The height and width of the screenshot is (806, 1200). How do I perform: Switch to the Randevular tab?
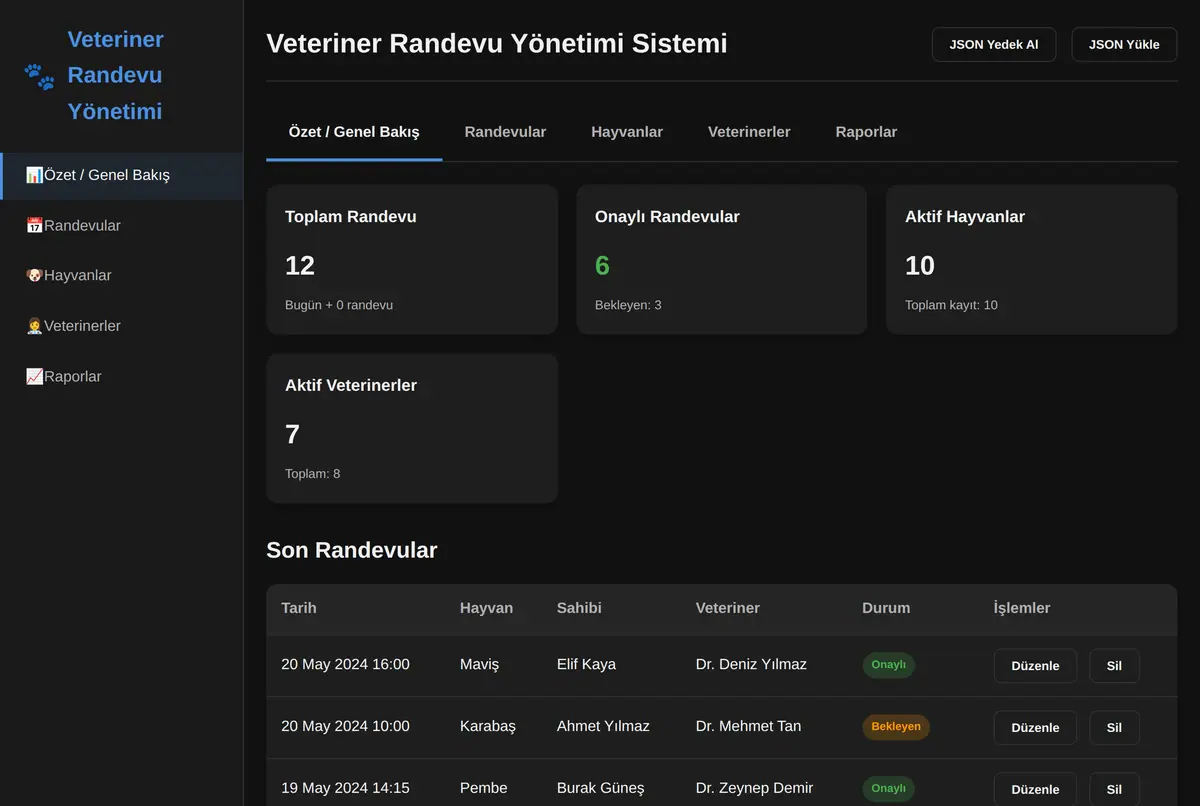[505, 132]
